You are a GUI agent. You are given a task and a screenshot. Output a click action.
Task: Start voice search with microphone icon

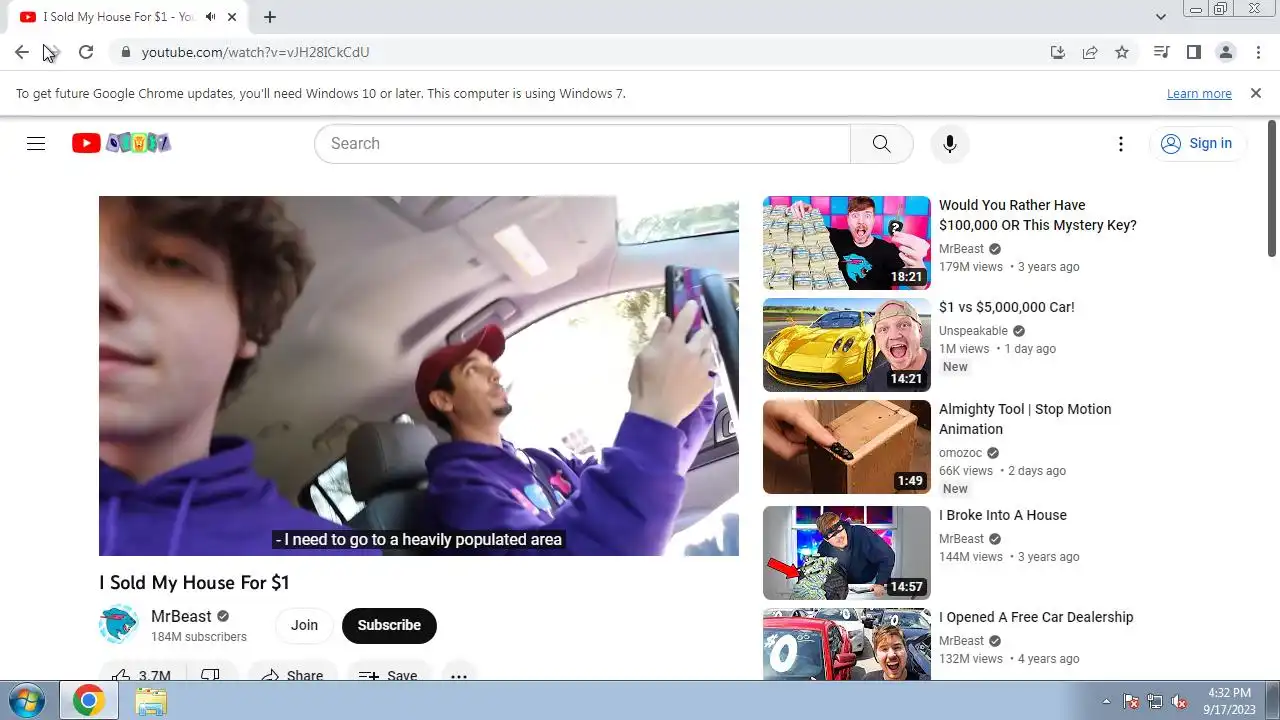click(950, 143)
